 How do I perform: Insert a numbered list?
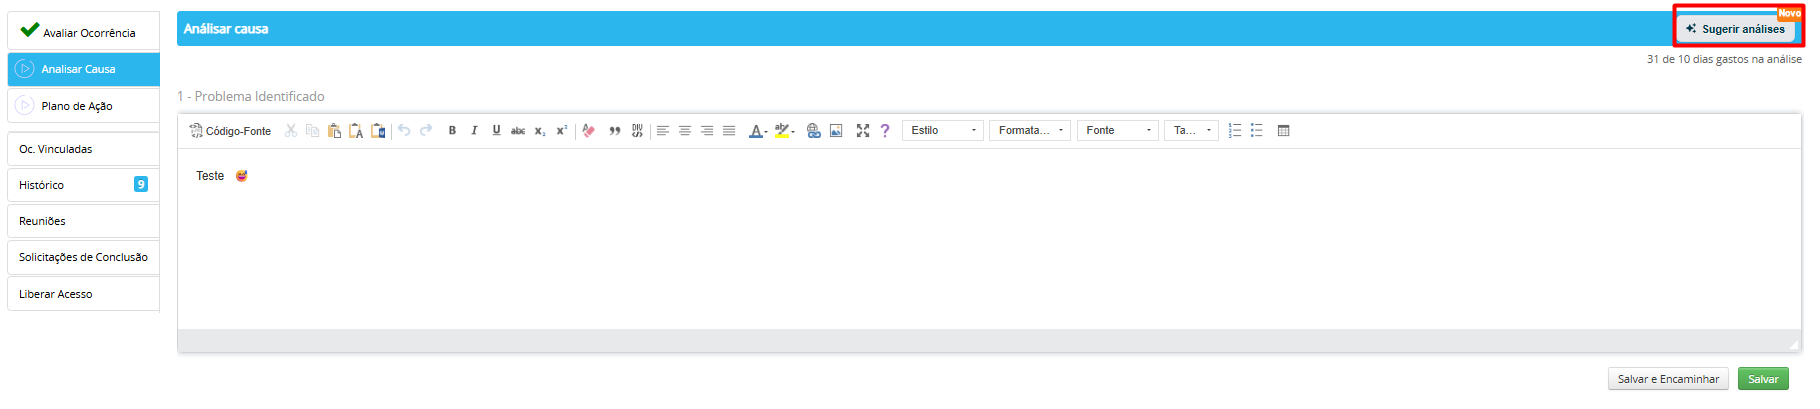1235,131
